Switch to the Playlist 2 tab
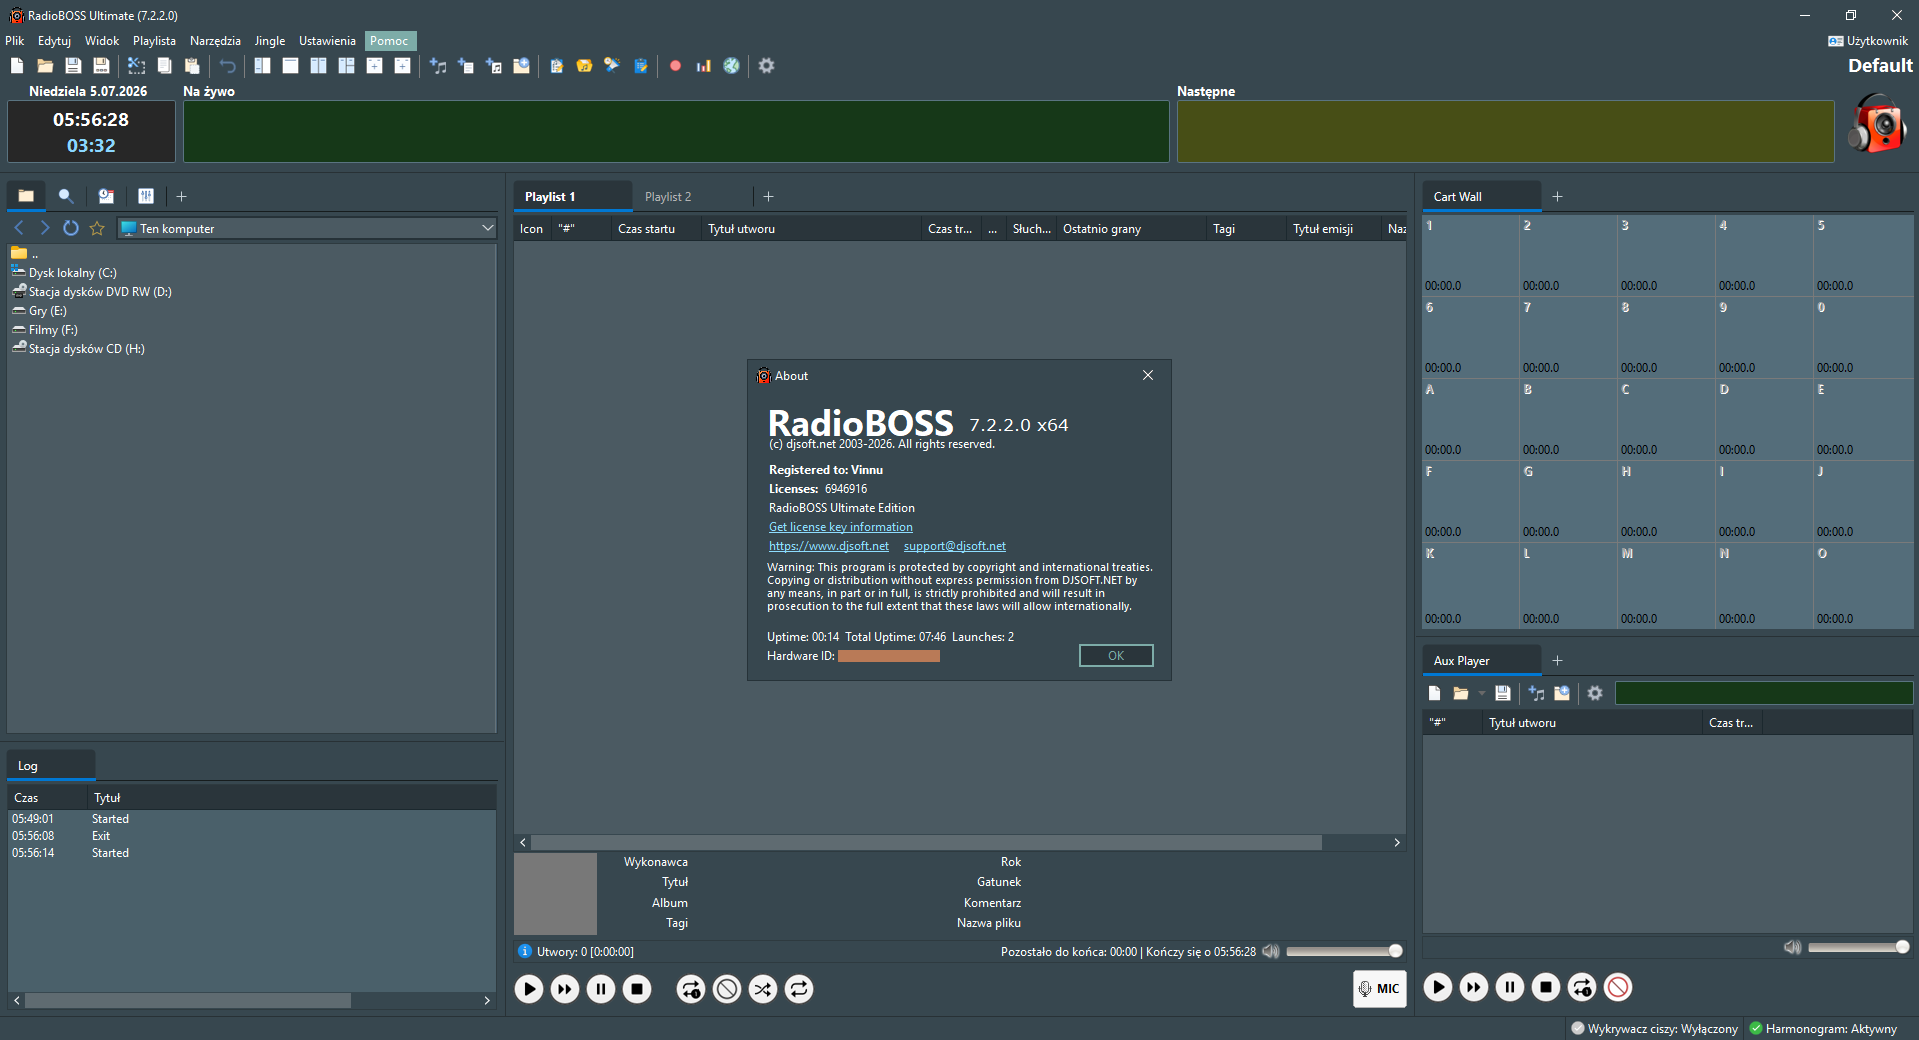The image size is (1919, 1040). point(668,197)
